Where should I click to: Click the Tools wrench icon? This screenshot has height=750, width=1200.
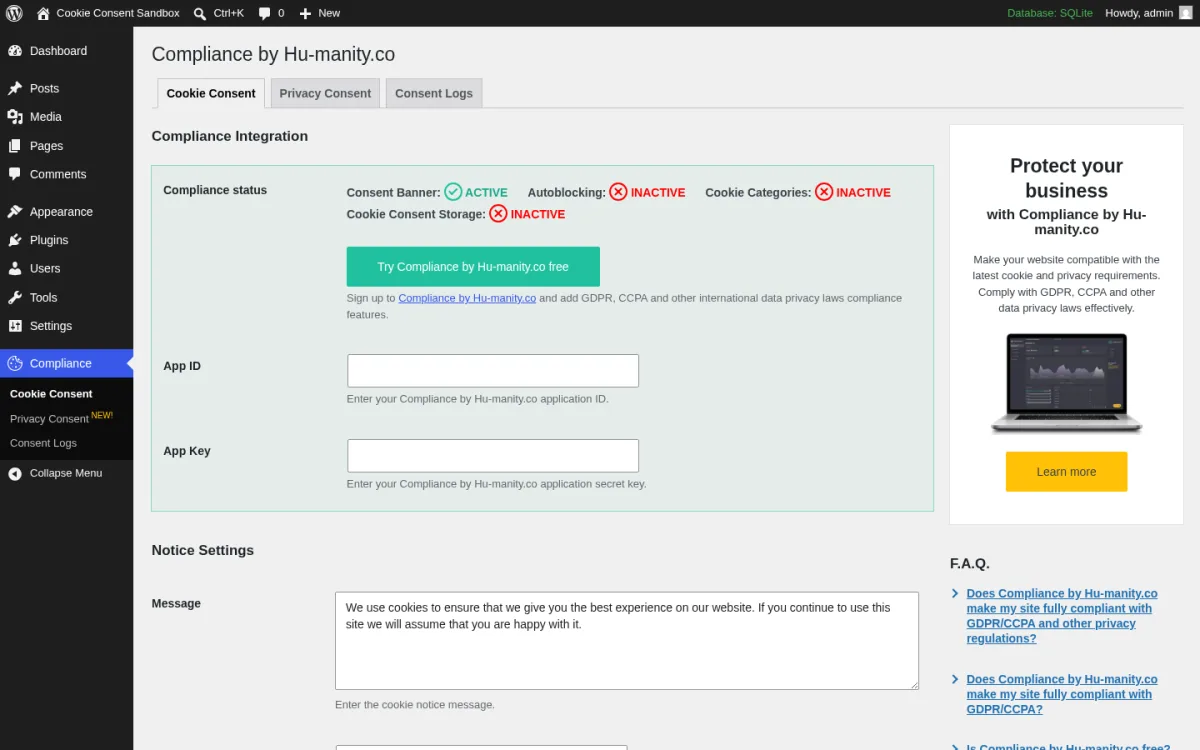point(15,297)
